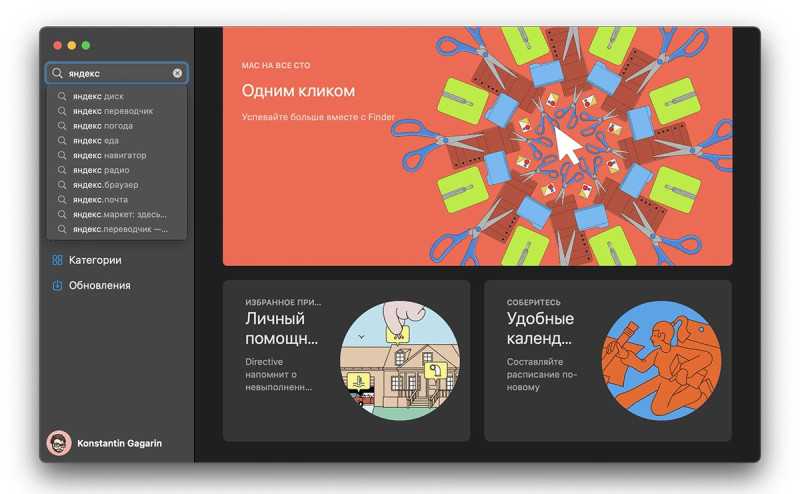Open Konstantin Gagarin account

[105, 443]
